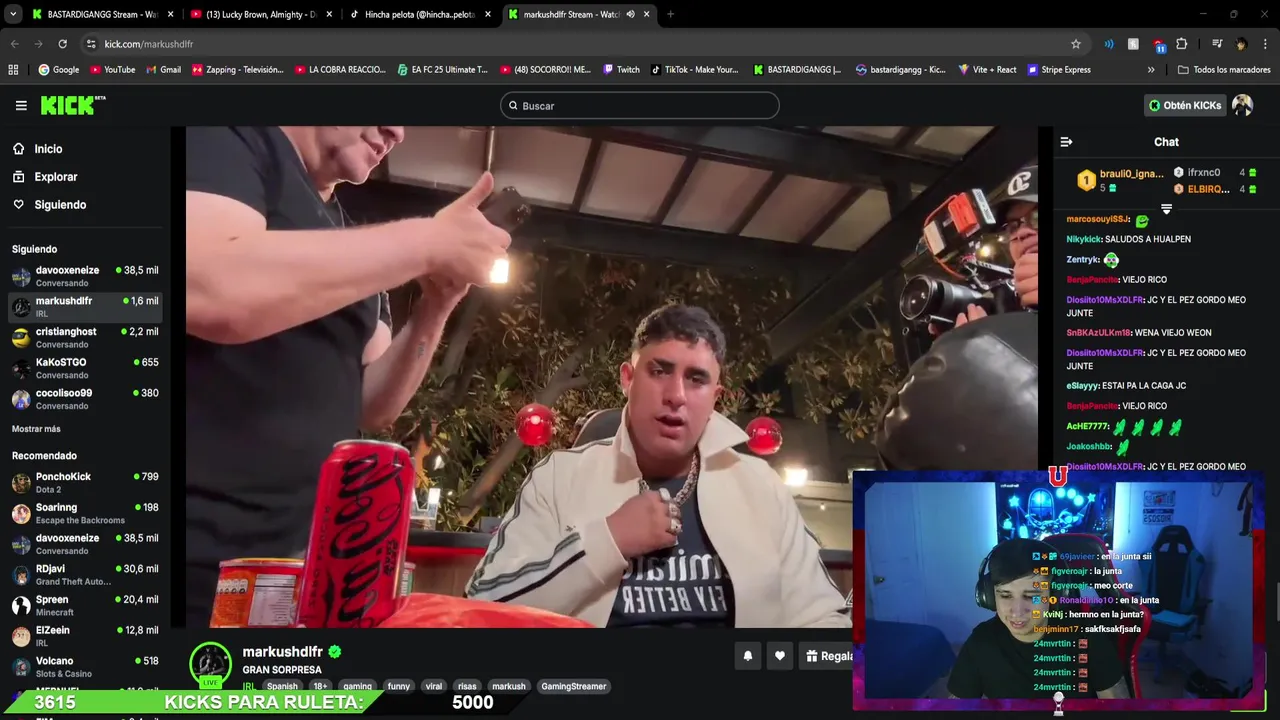Open ElZeein recommended channel
This screenshot has width=1280, height=720.
point(85,636)
